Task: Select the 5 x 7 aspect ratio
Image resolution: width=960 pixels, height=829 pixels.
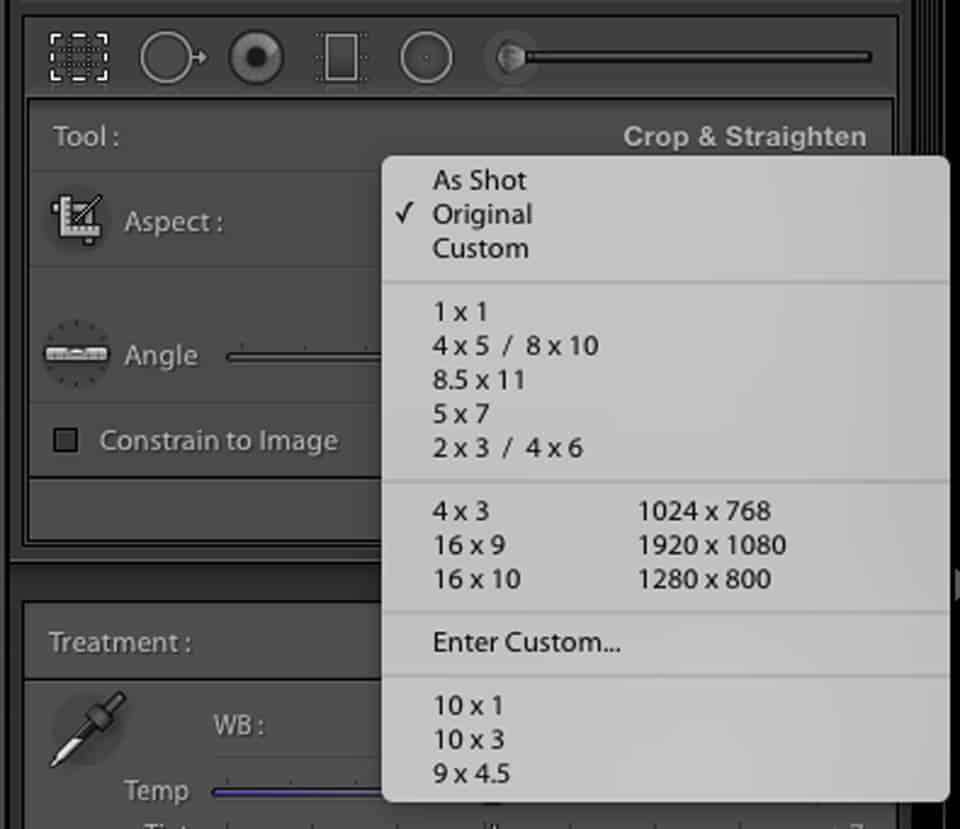Action: 666,414
